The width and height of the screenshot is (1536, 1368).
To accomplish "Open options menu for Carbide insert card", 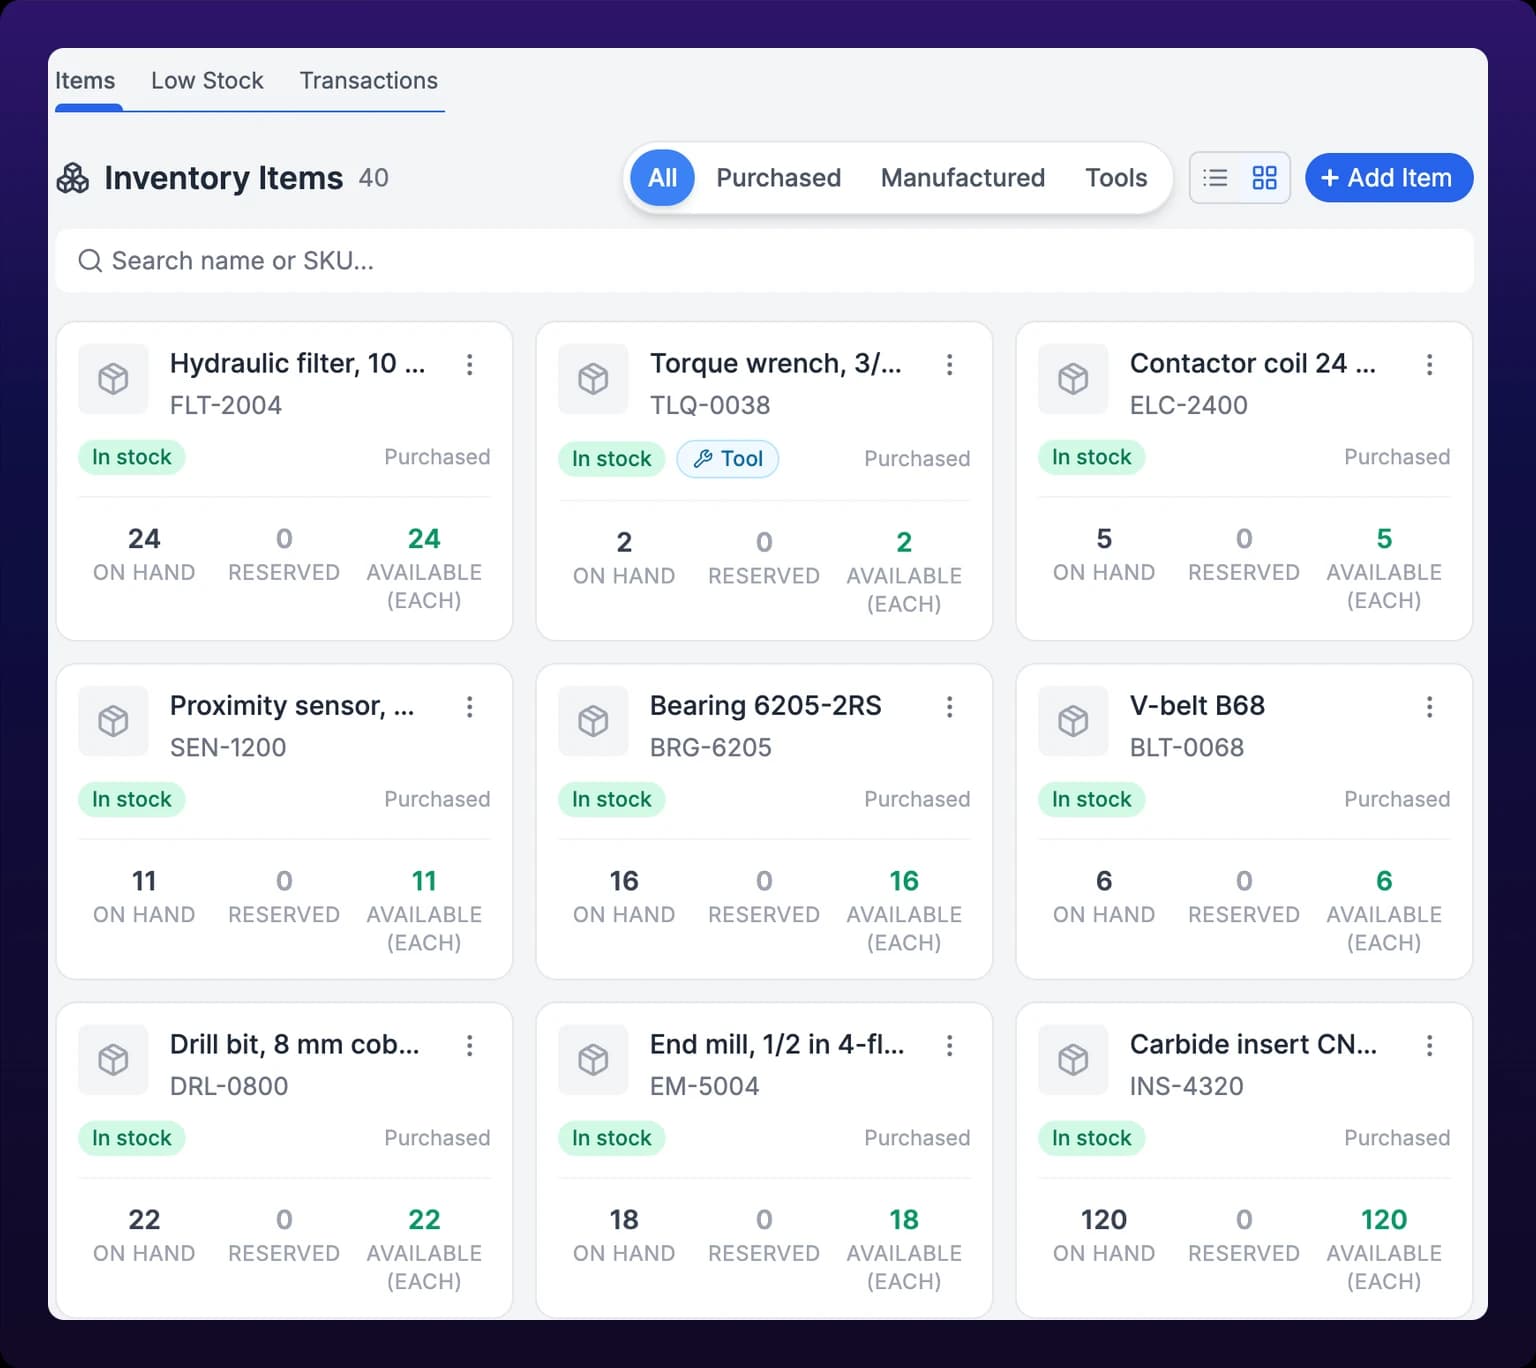I will (1429, 1046).
